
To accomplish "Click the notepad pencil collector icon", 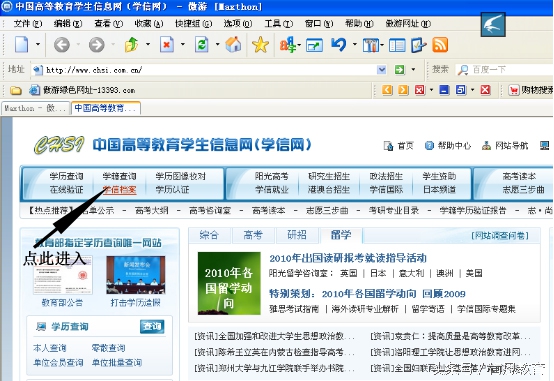I will 419,45.
